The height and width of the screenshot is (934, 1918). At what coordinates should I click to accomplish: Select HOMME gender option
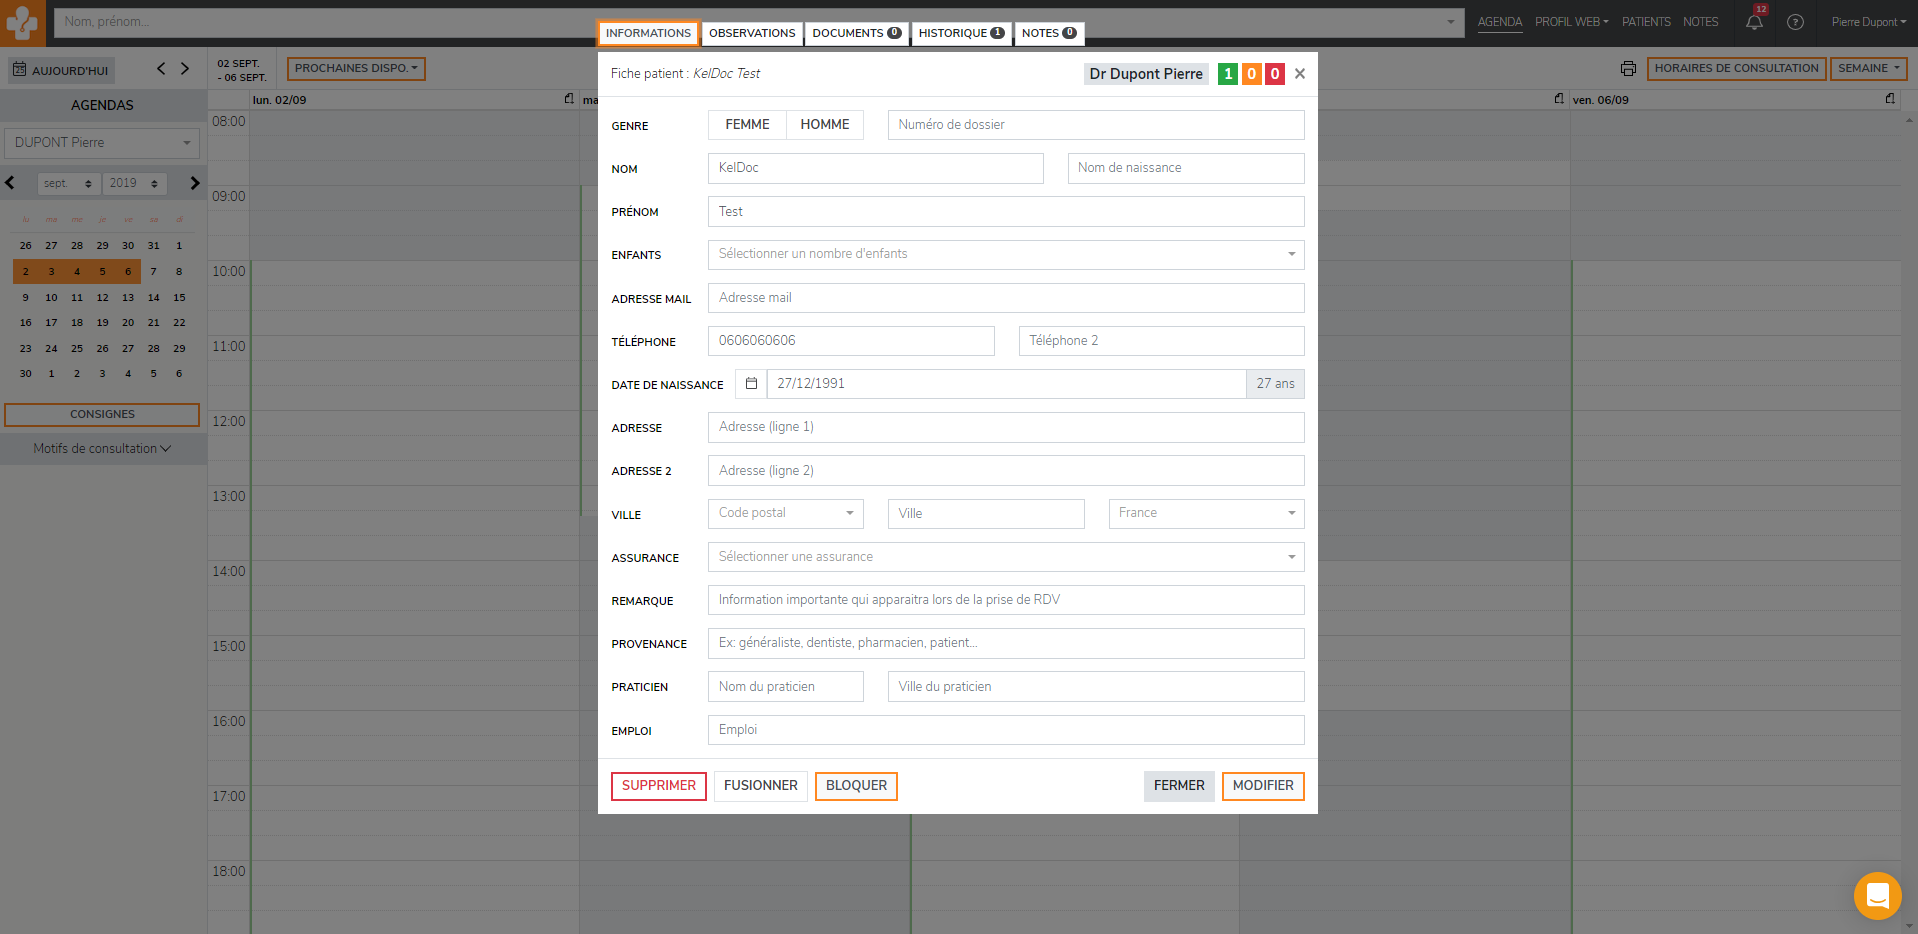824,125
